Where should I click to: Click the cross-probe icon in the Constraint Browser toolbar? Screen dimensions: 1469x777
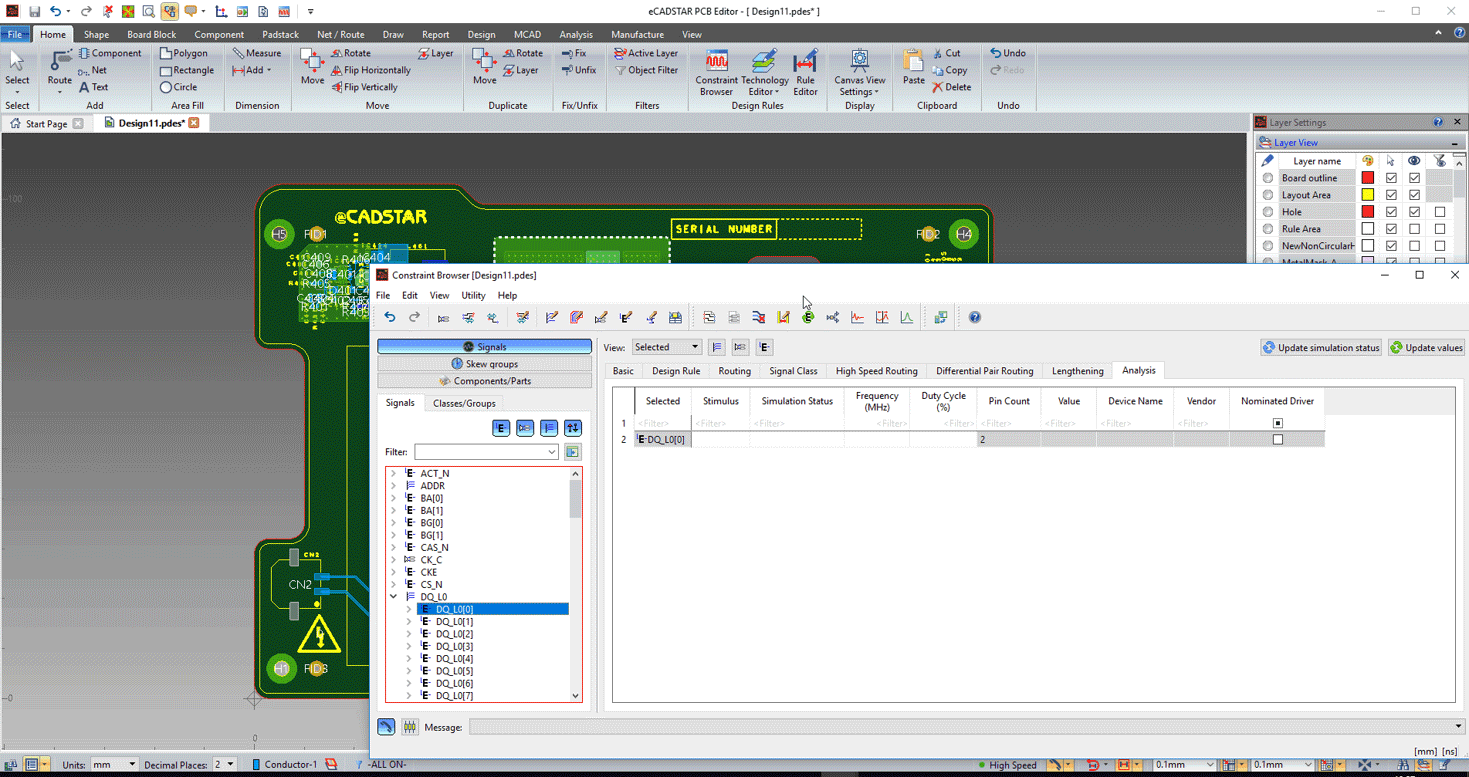tap(941, 318)
